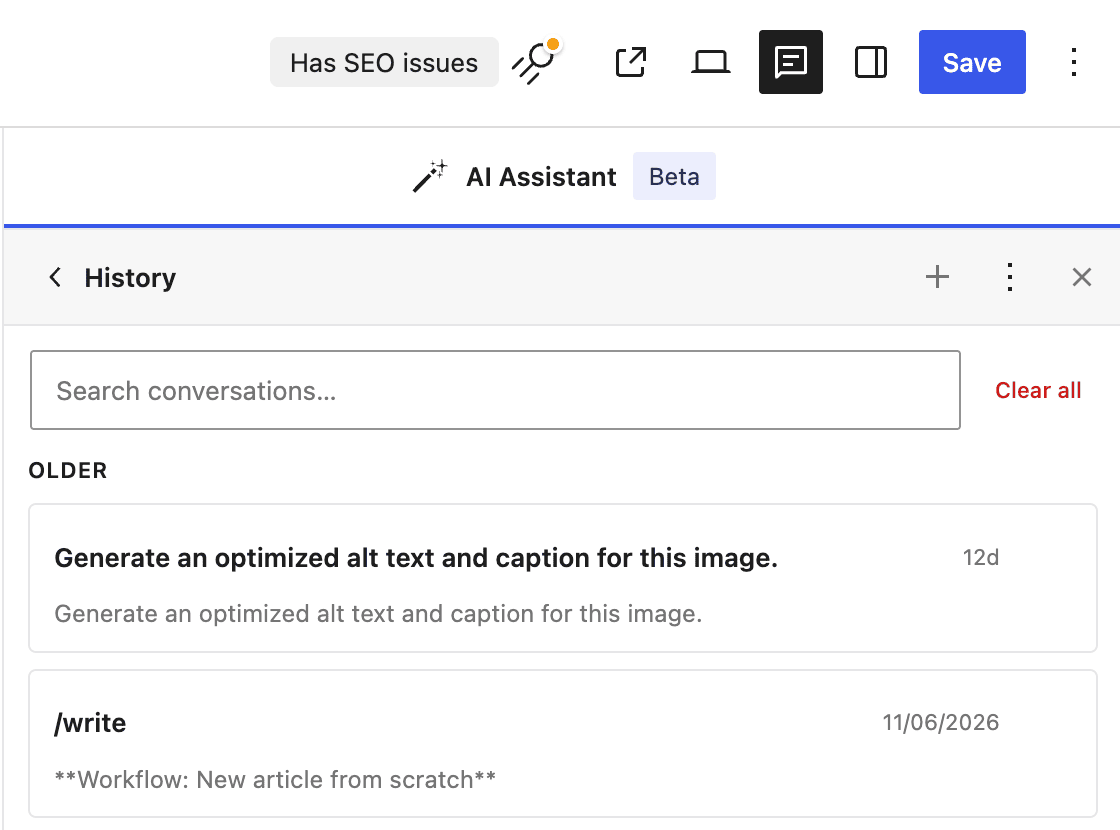The height and width of the screenshot is (830, 1120).
Task: Click the 12d timestamp
Action: tap(981, 557)
